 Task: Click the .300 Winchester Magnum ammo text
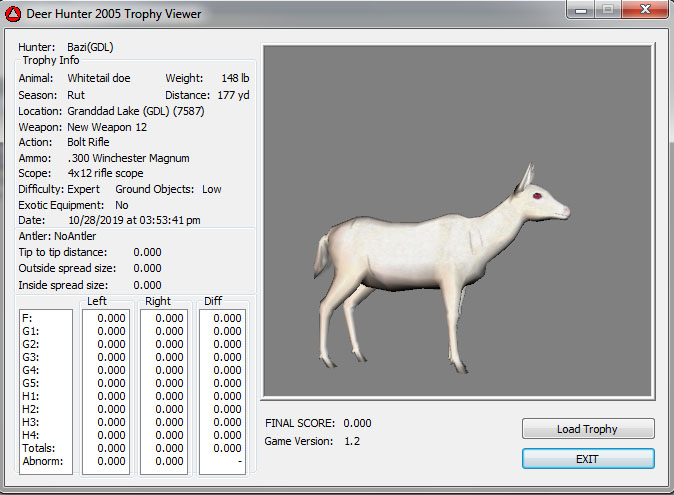pos(128,158)
